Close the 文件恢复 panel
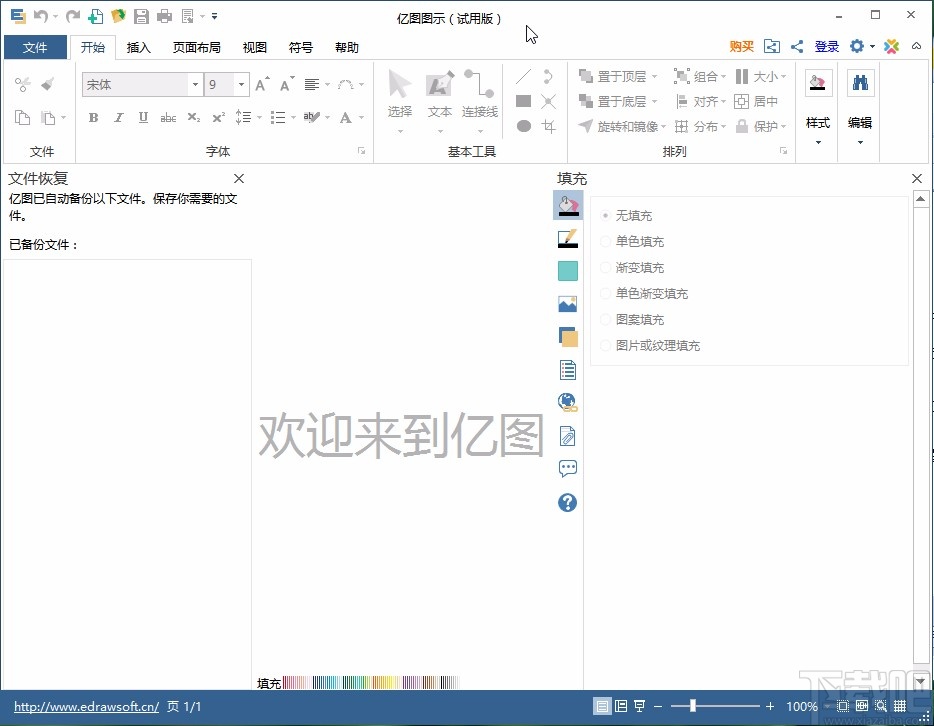The height and width of the screenshot is (726, 934). point(239,178)
